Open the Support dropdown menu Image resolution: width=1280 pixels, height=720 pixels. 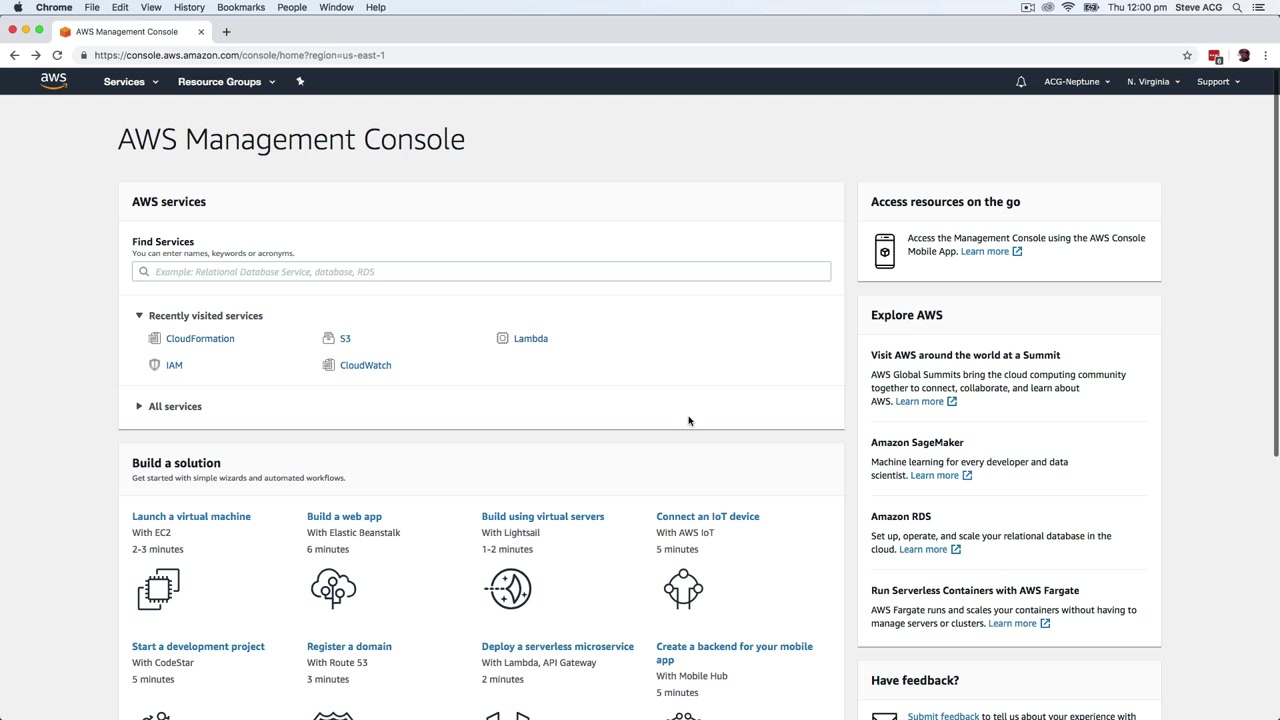click(x=1218, y=82)
